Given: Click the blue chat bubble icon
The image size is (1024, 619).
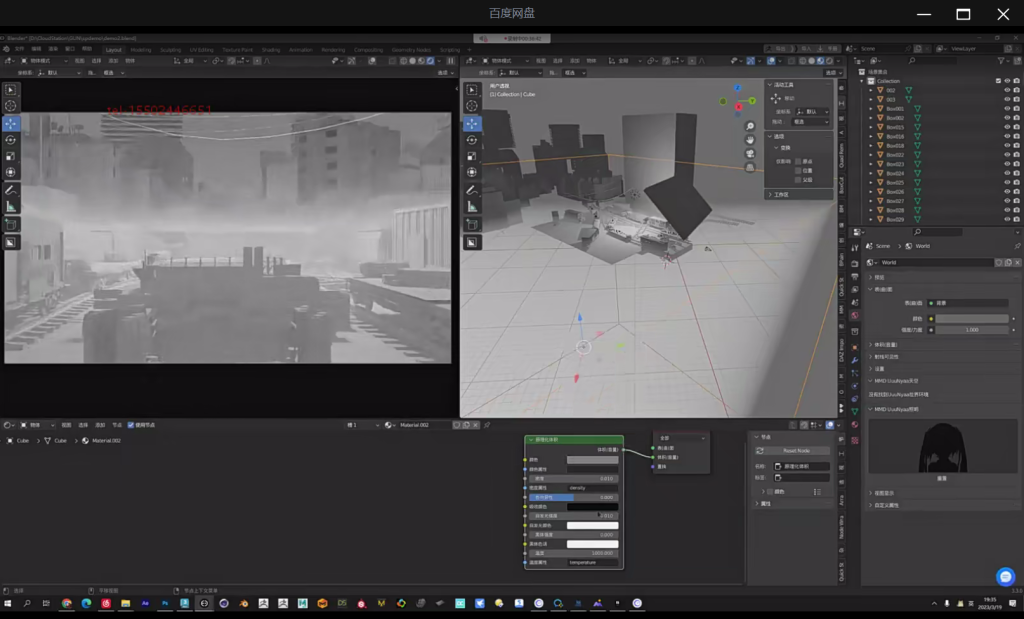Looking at the screenshot, I should coord(1006,576).
